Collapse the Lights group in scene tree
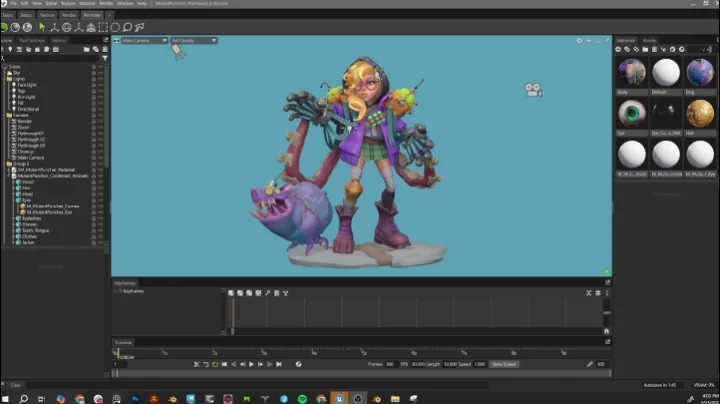Viewport: 720px width, 404px height. tap(6, 78)
